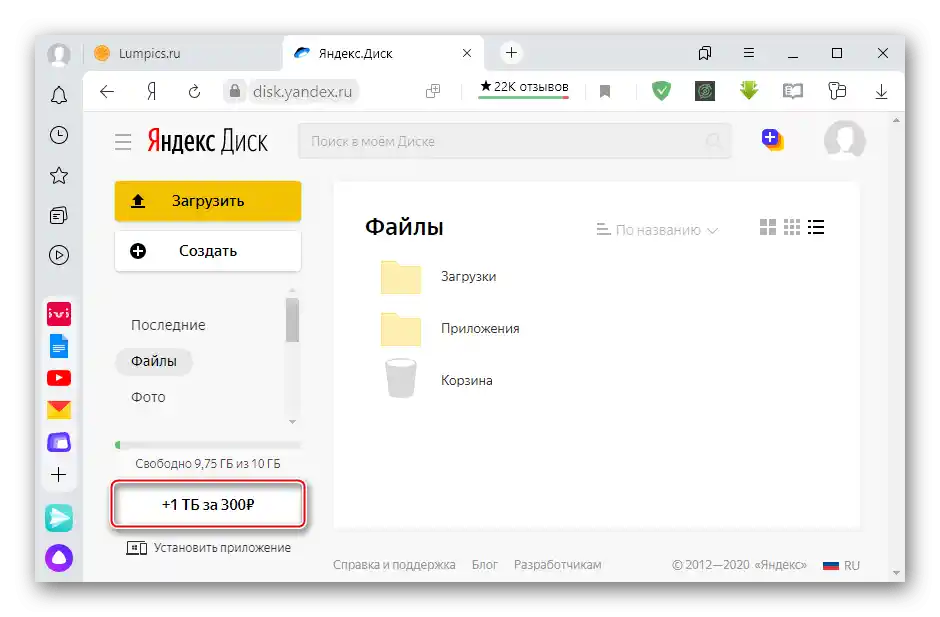Open the messenger paper-plane icon
The height and width of the screenshot is (617, 940).
[x=59, y=518]
